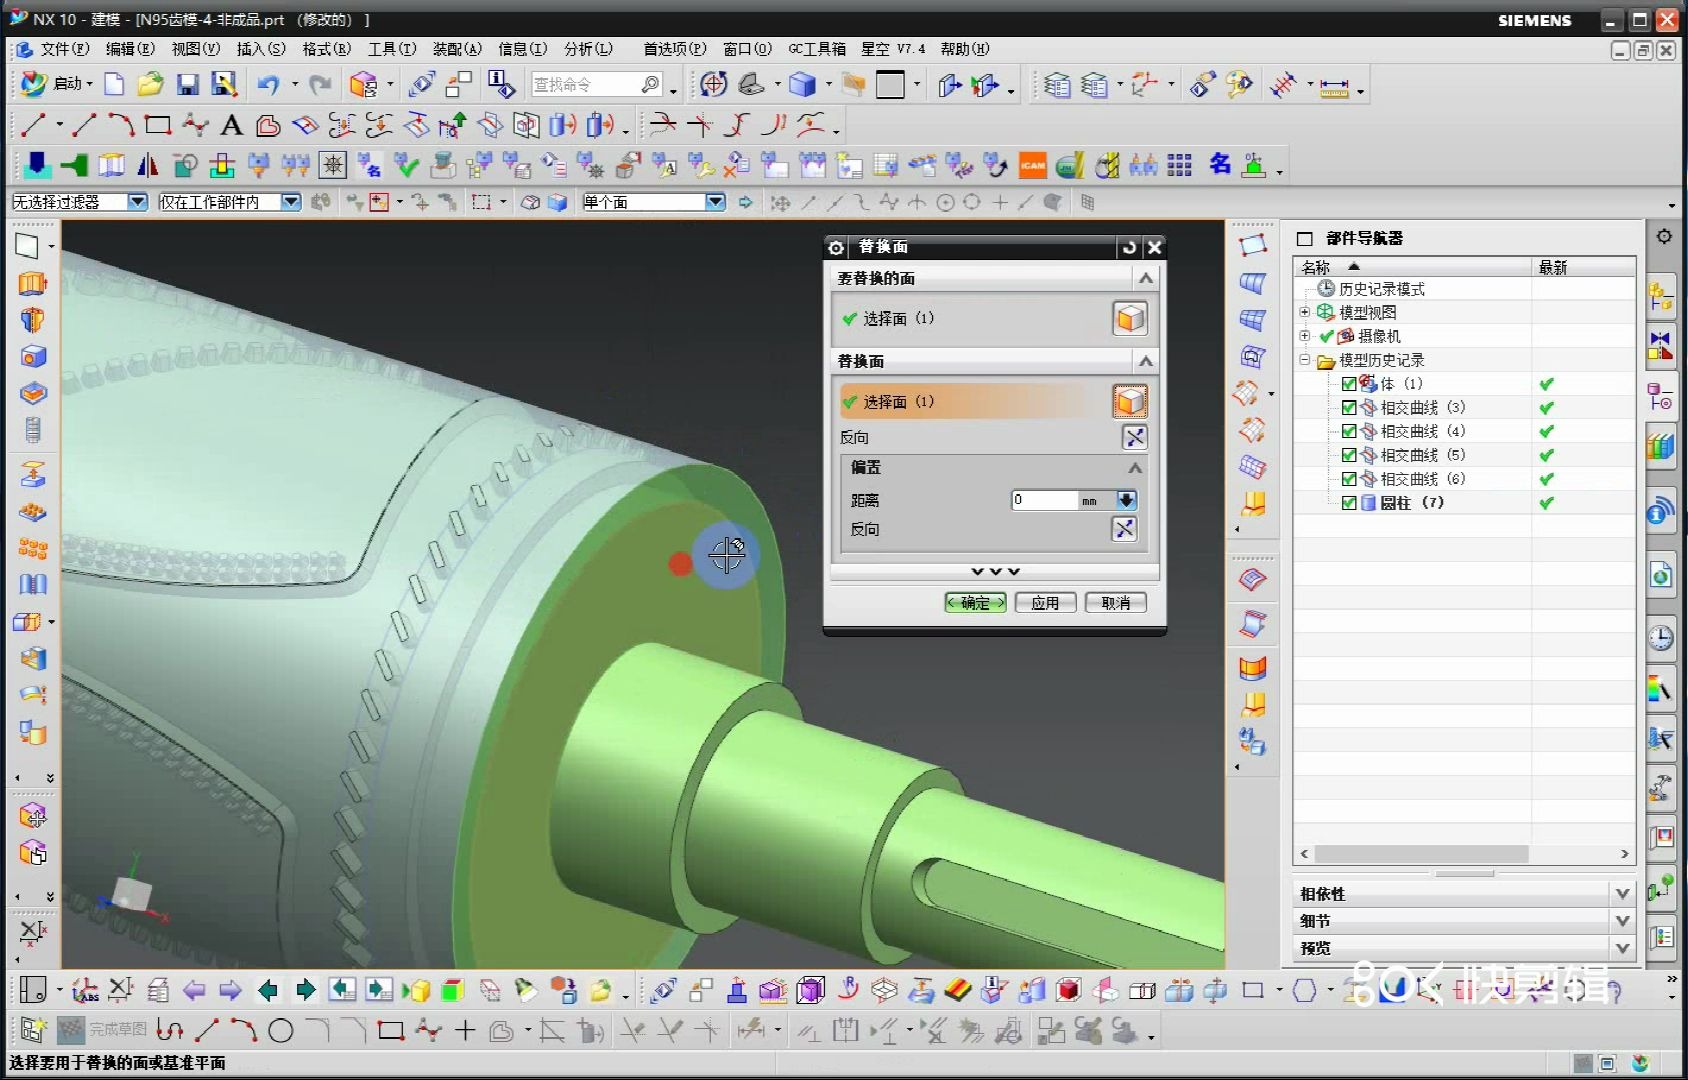This screenshot has height=1080, width=1688.
Task: Select the Text tool letter A icon
Action: click(x=231, y=125)
